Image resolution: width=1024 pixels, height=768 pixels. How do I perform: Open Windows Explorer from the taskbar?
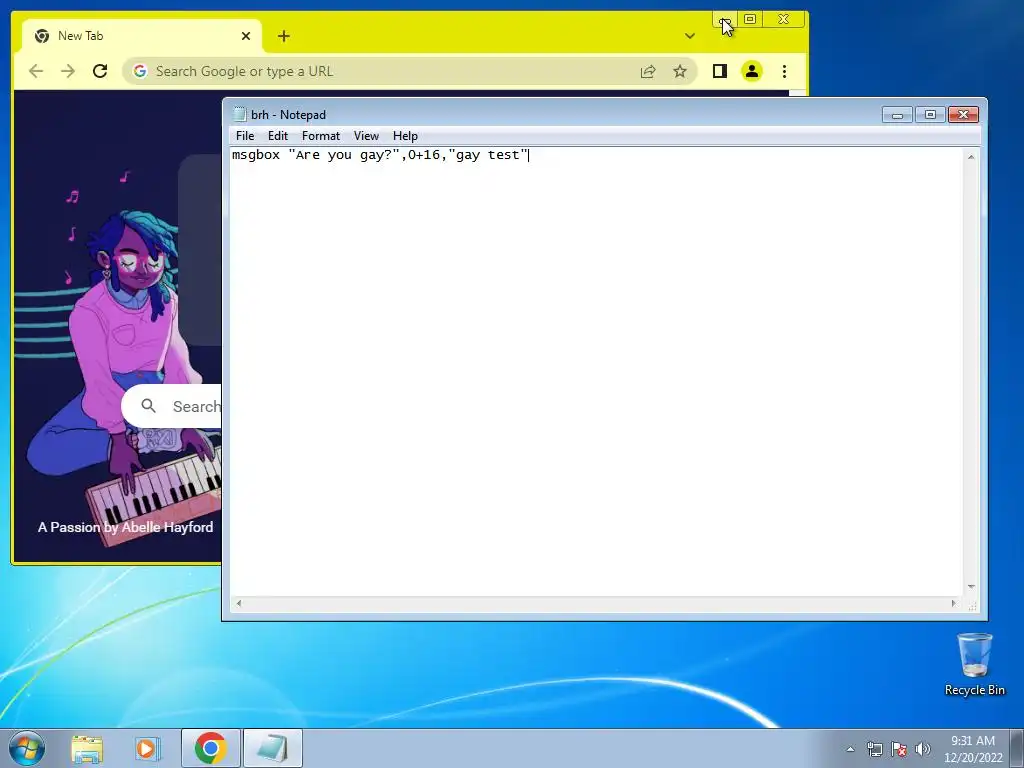87,748
